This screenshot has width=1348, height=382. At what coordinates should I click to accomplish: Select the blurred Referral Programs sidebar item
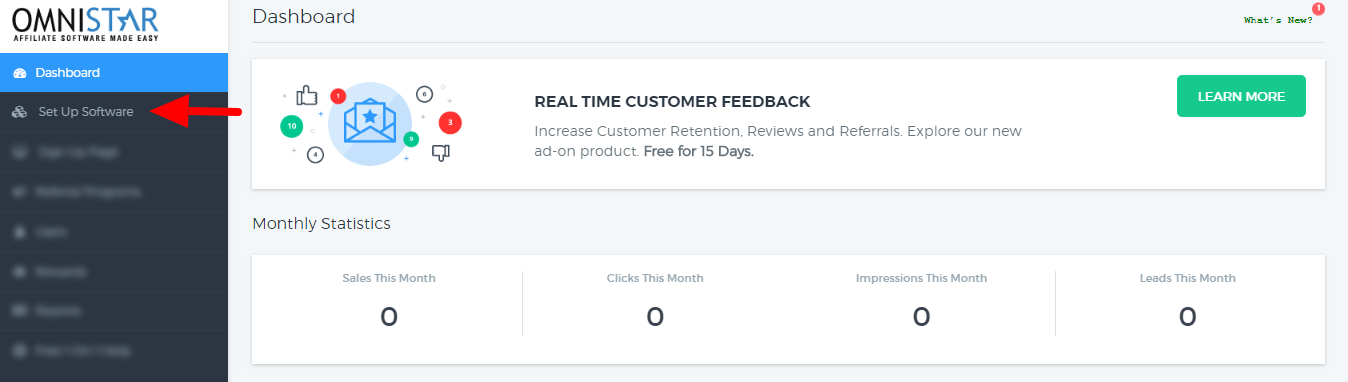click(114, 191)
